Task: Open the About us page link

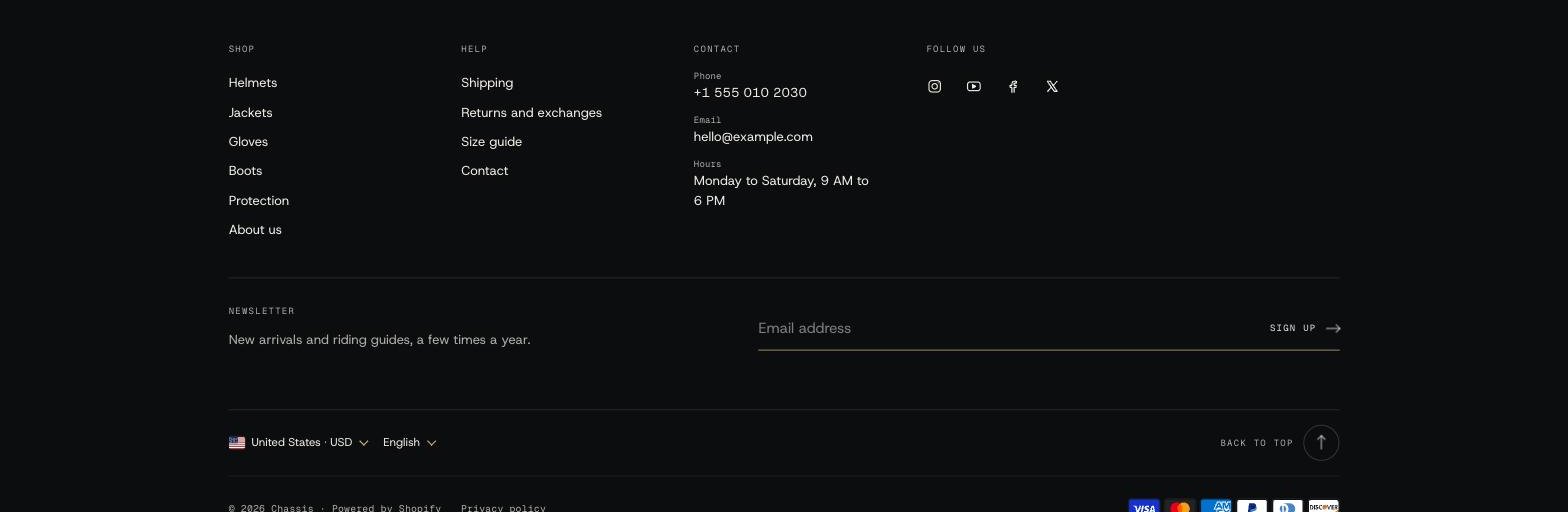Action: click(x=255, y=230)
